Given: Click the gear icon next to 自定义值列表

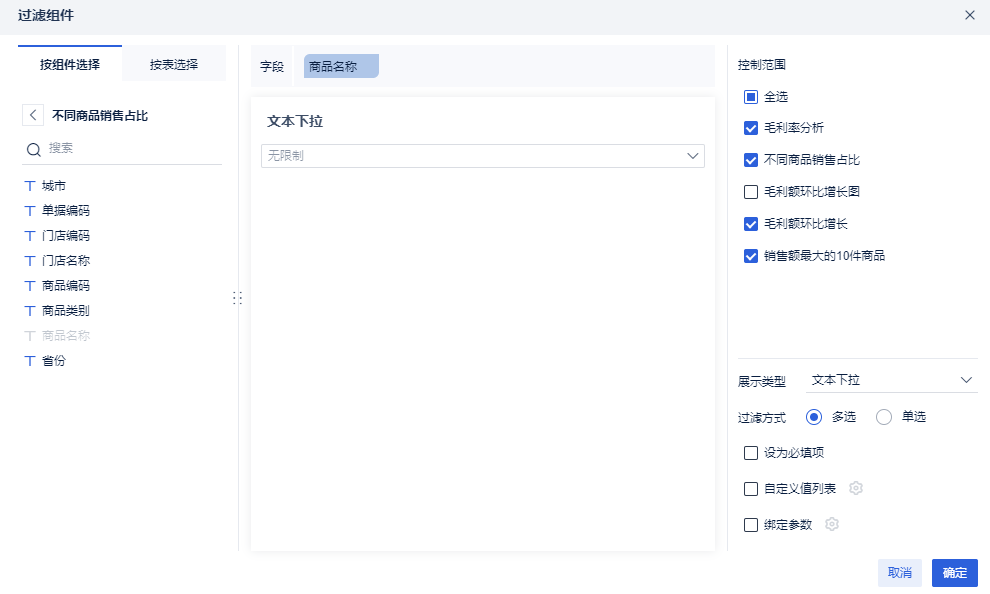Looking at the screenshot, I should click(856, 489).
